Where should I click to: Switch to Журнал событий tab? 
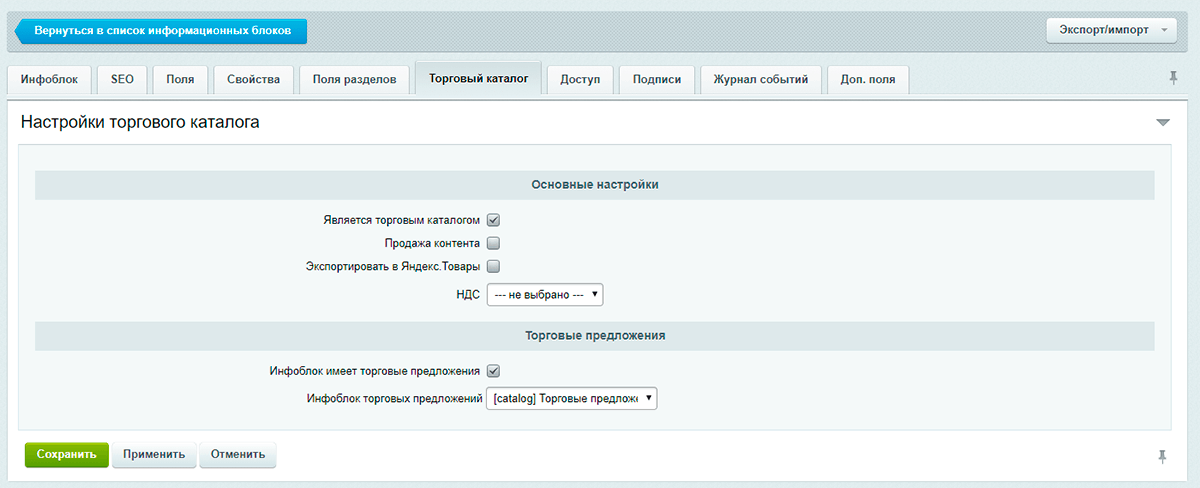[x=760, y=79]
